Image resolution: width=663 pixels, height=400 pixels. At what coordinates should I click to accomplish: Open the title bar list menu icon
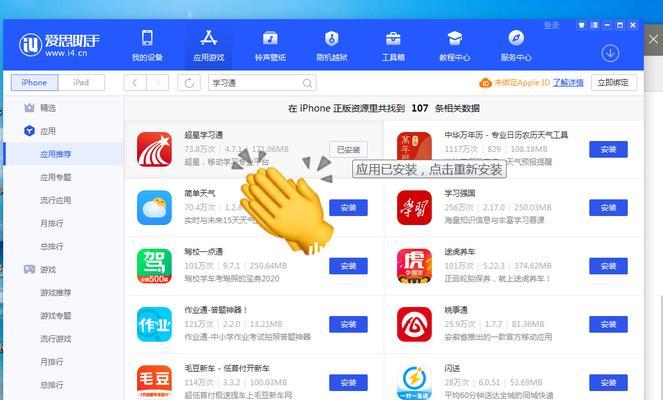click(x=594, y=25)
